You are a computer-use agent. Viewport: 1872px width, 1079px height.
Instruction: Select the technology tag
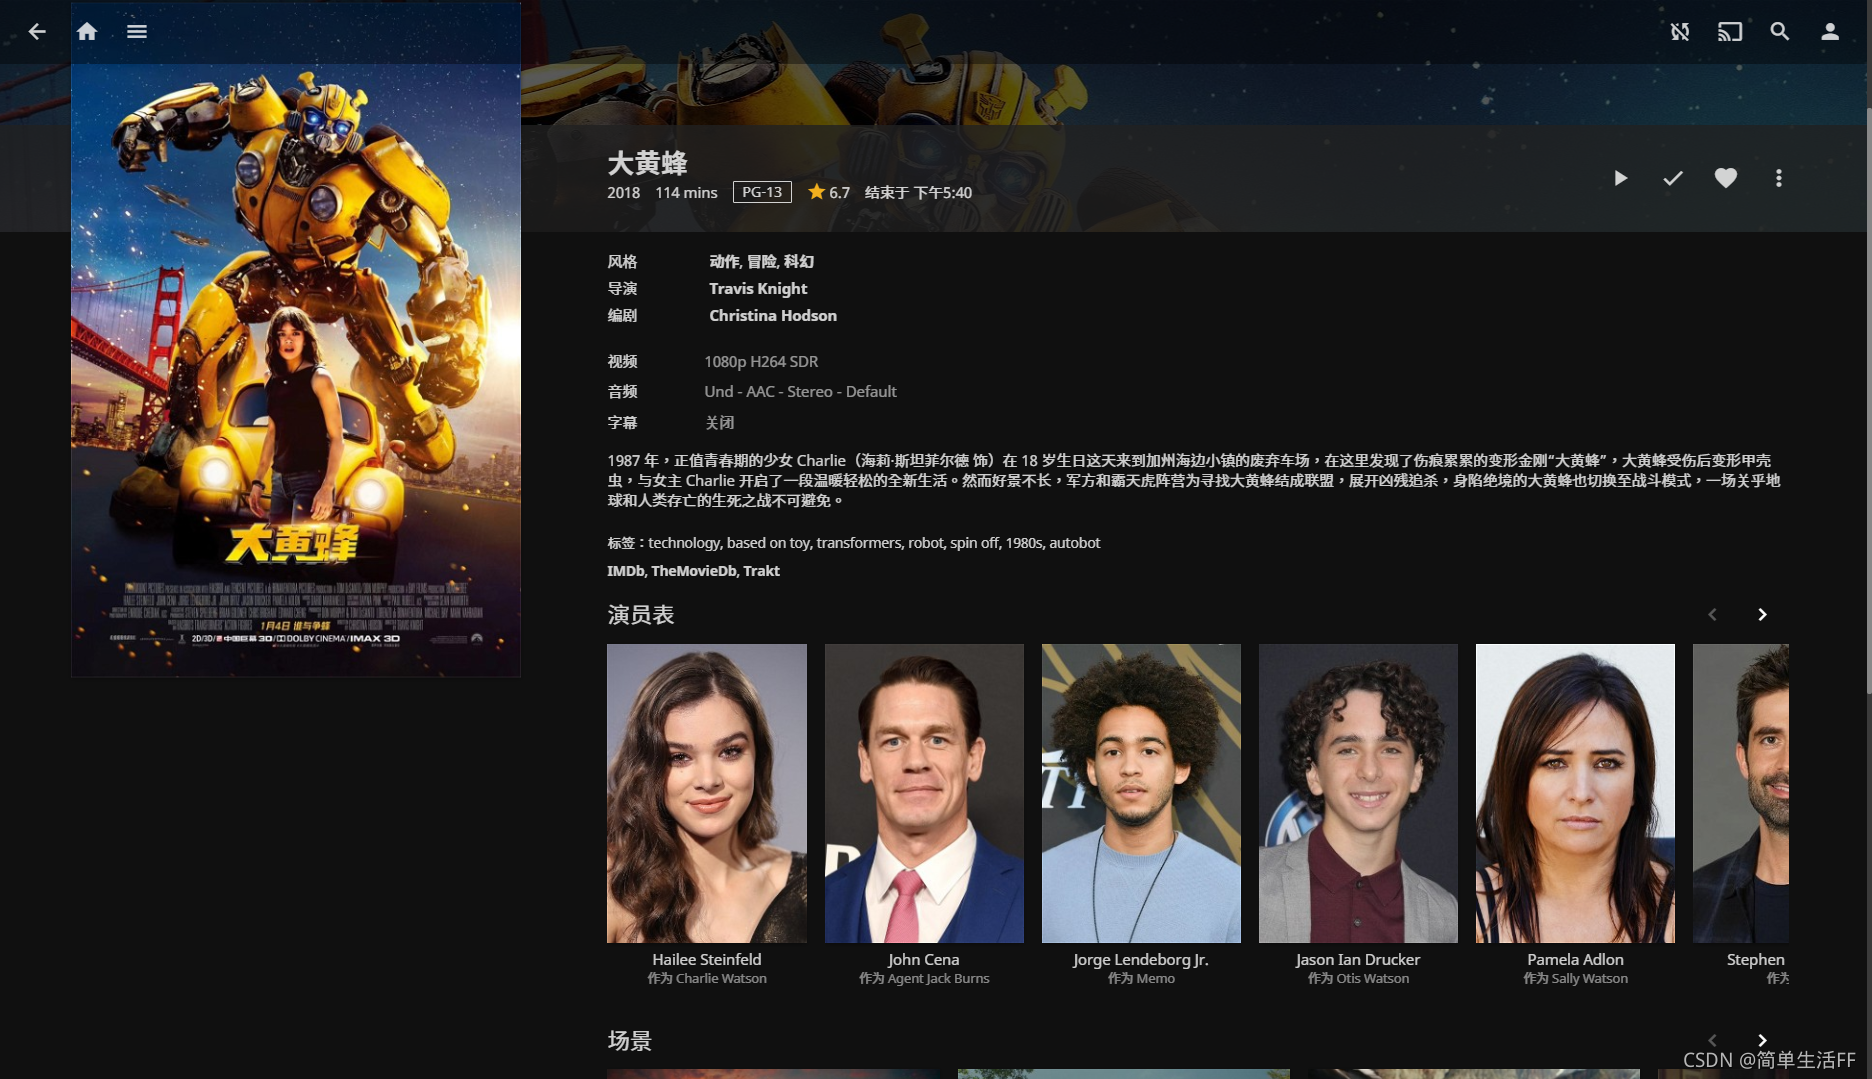point(683,542)
